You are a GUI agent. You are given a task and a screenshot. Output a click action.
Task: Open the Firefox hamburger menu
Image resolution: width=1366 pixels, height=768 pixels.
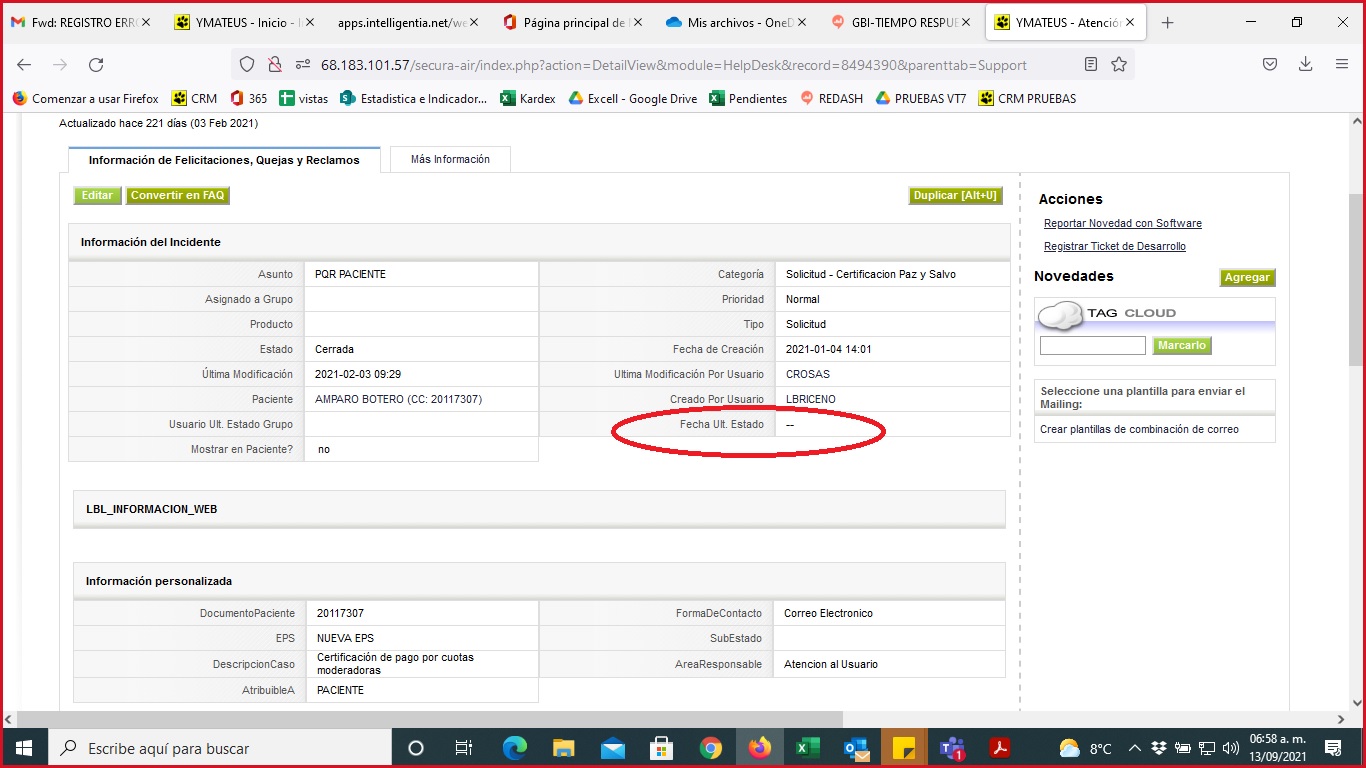pos(1342,64)
